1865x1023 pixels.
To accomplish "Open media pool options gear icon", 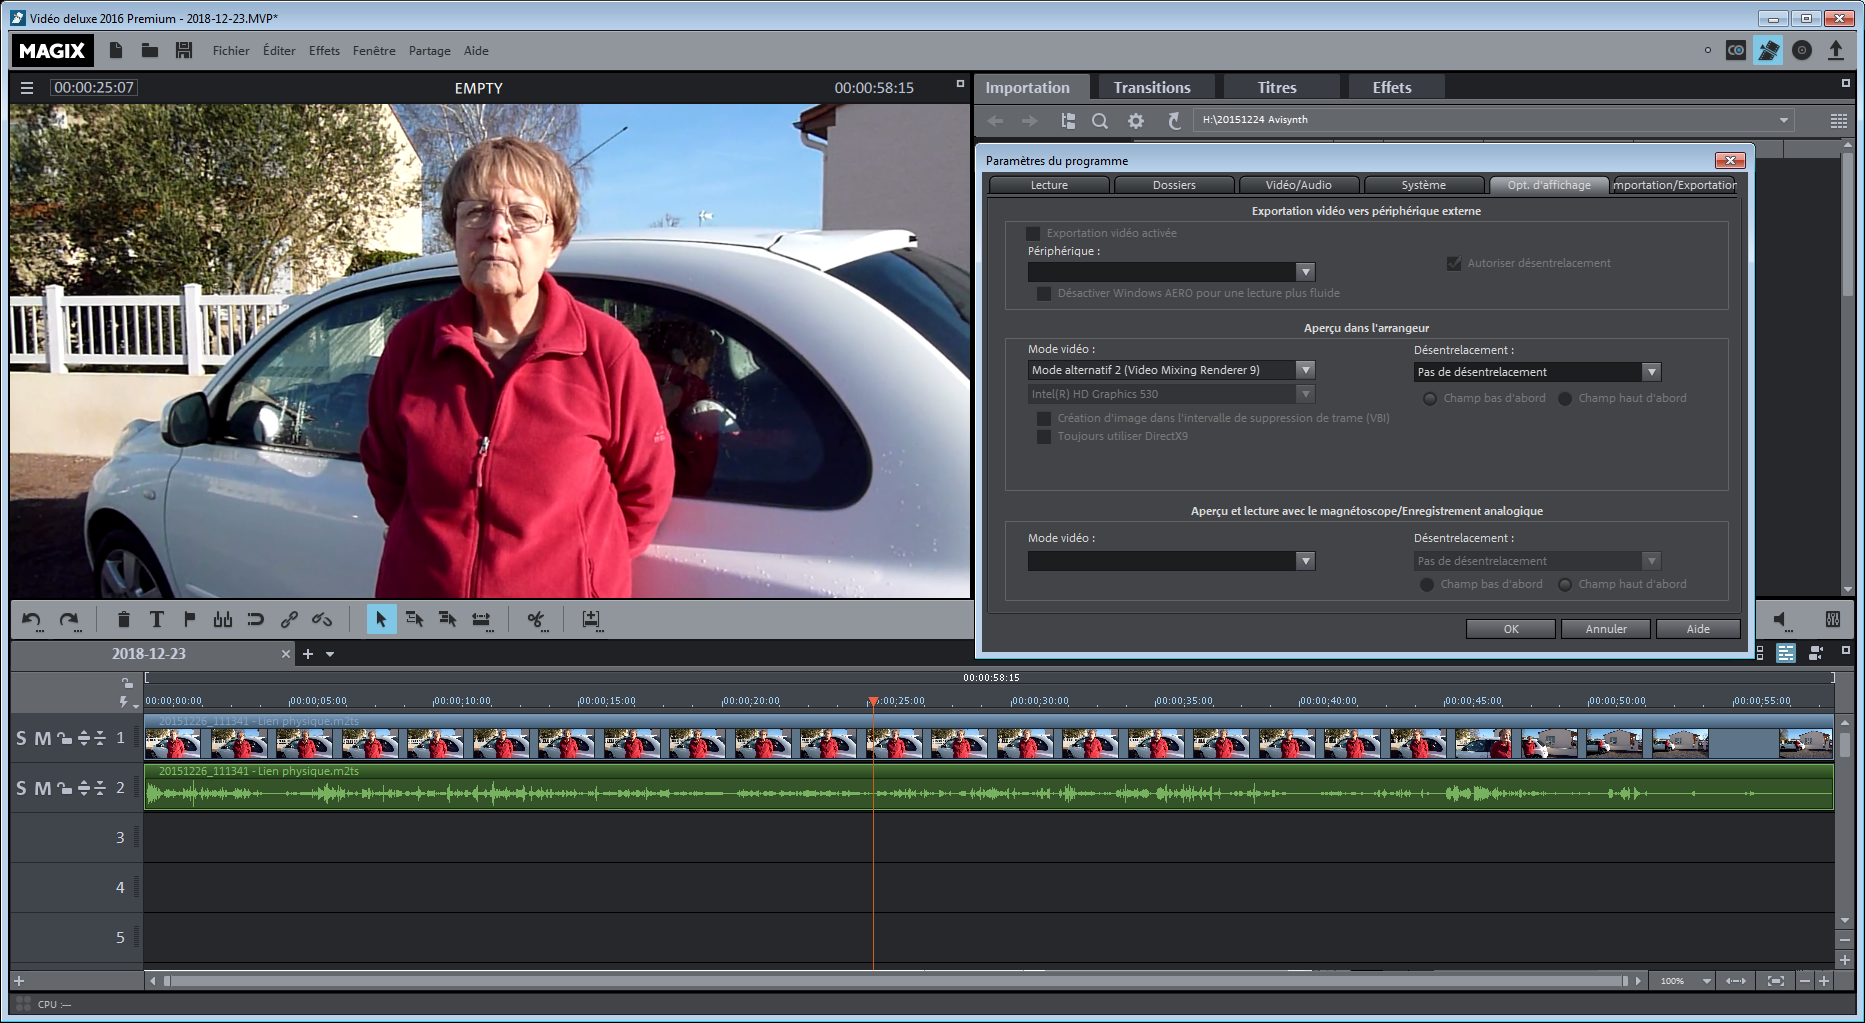I will [x=1136, y=121].
